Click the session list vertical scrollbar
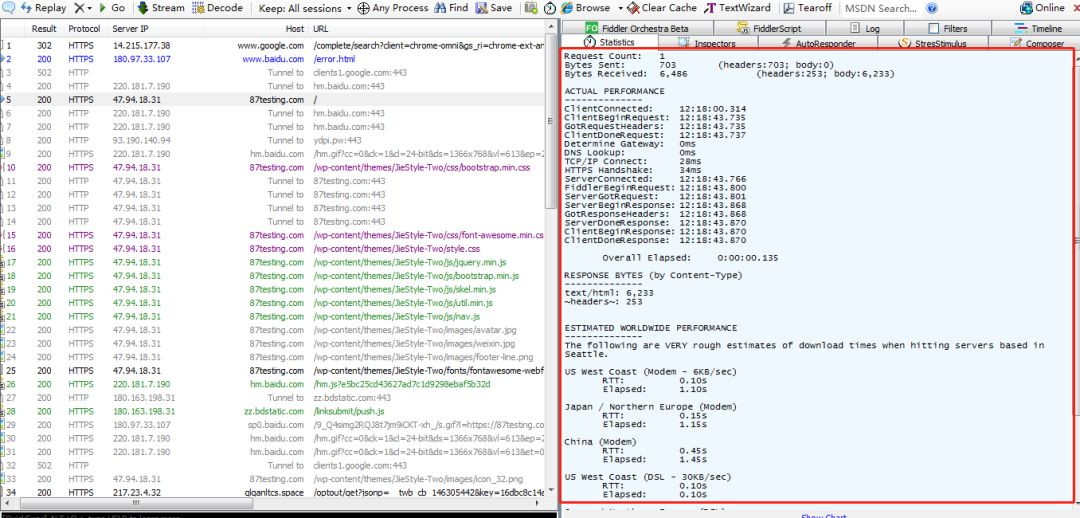 [550, 121]
